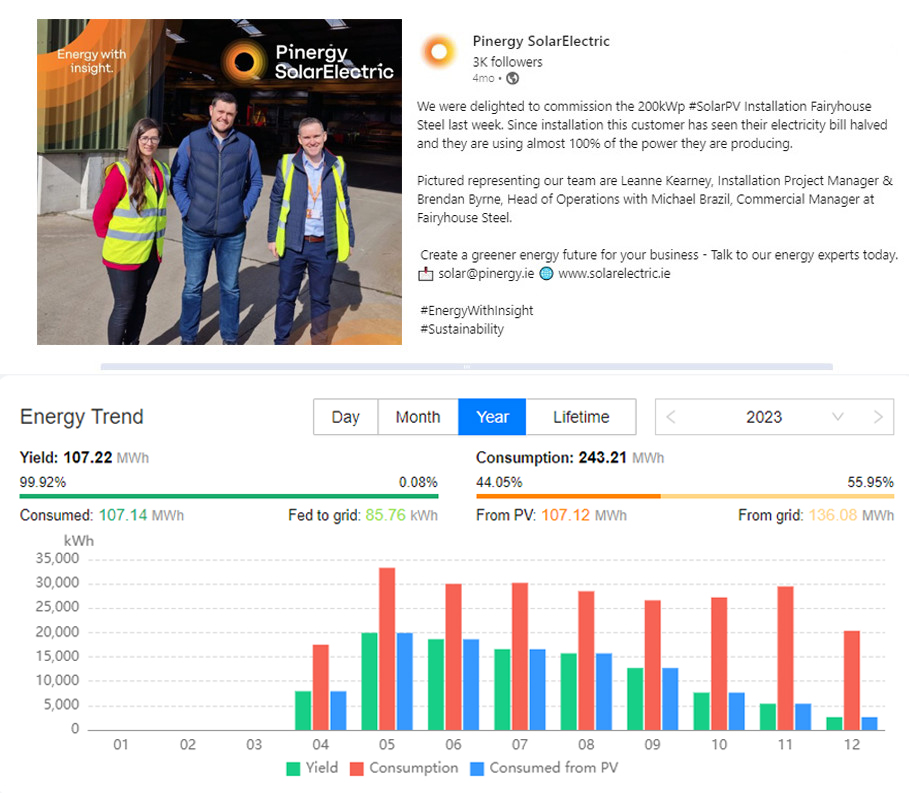Toggle the Consumption legend series
The image size is (909, 793).
click(x=404, y=767)
